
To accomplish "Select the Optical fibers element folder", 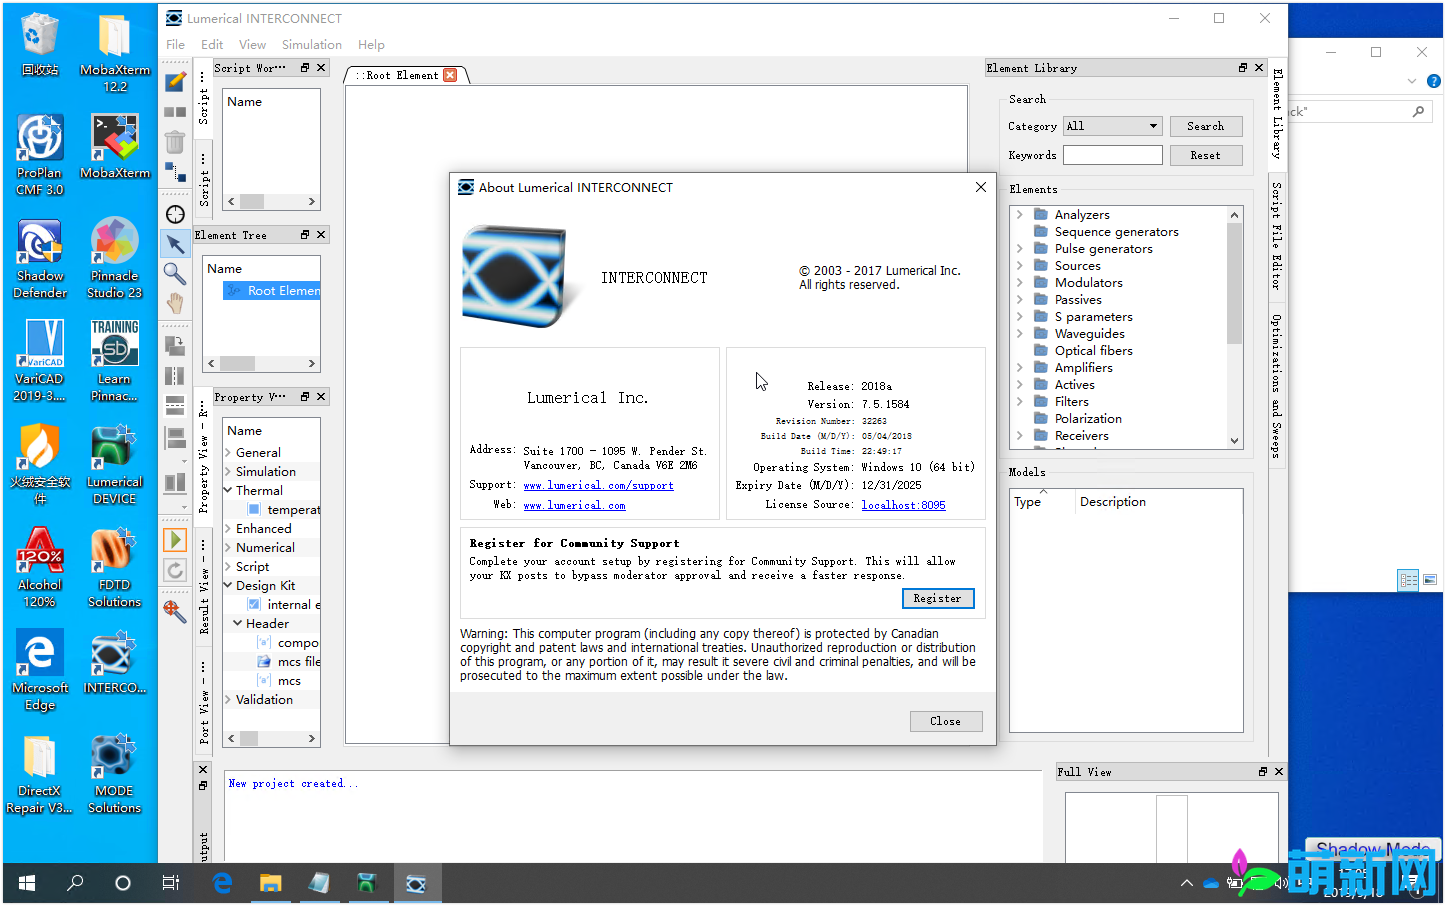I will pyautogui.click(x=1094, y=351).
